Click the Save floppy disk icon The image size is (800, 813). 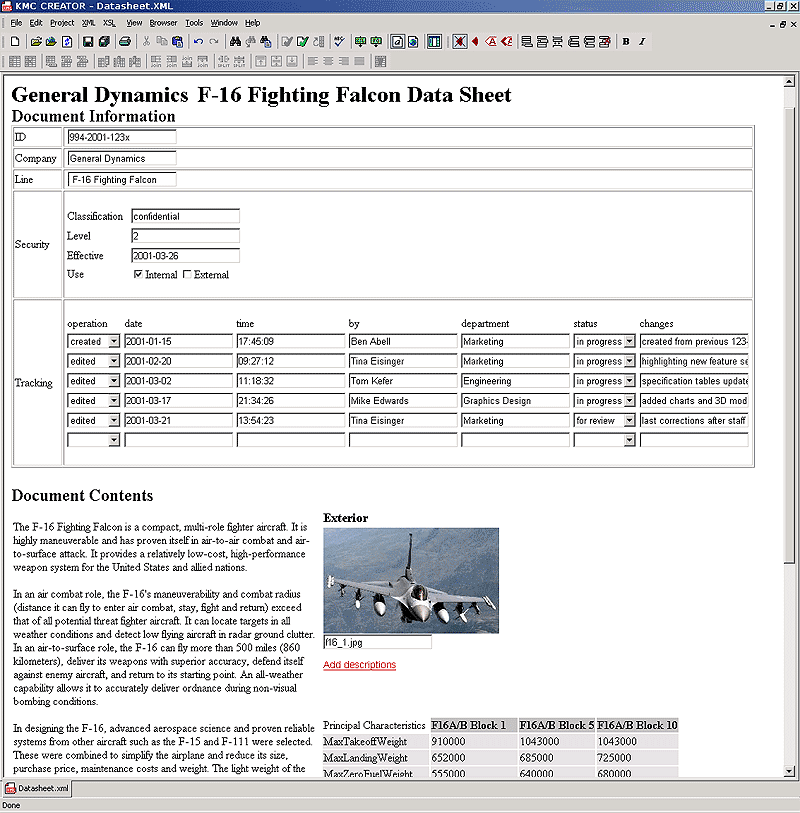[x=88, y=41]
